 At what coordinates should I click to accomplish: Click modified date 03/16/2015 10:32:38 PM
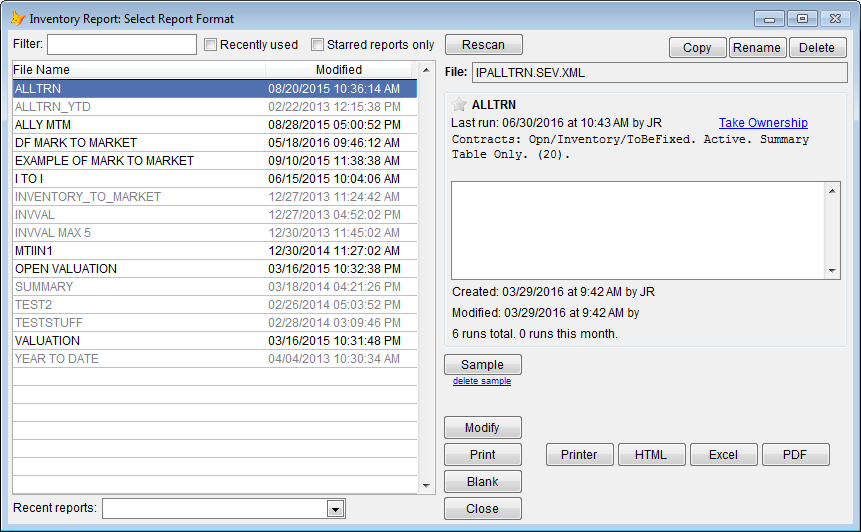pyautogui.click(x=334, y=268)
